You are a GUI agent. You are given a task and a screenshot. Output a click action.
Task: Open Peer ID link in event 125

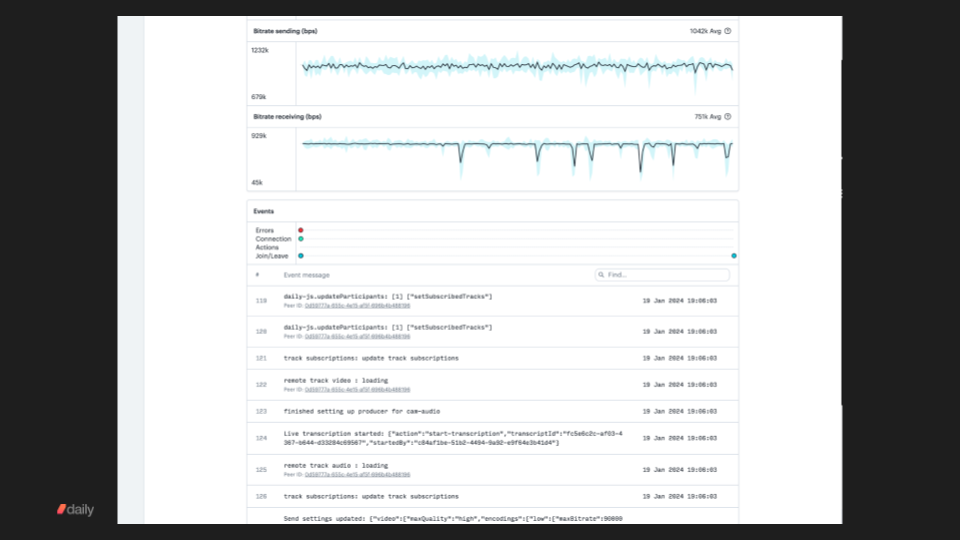click(357, 474)
